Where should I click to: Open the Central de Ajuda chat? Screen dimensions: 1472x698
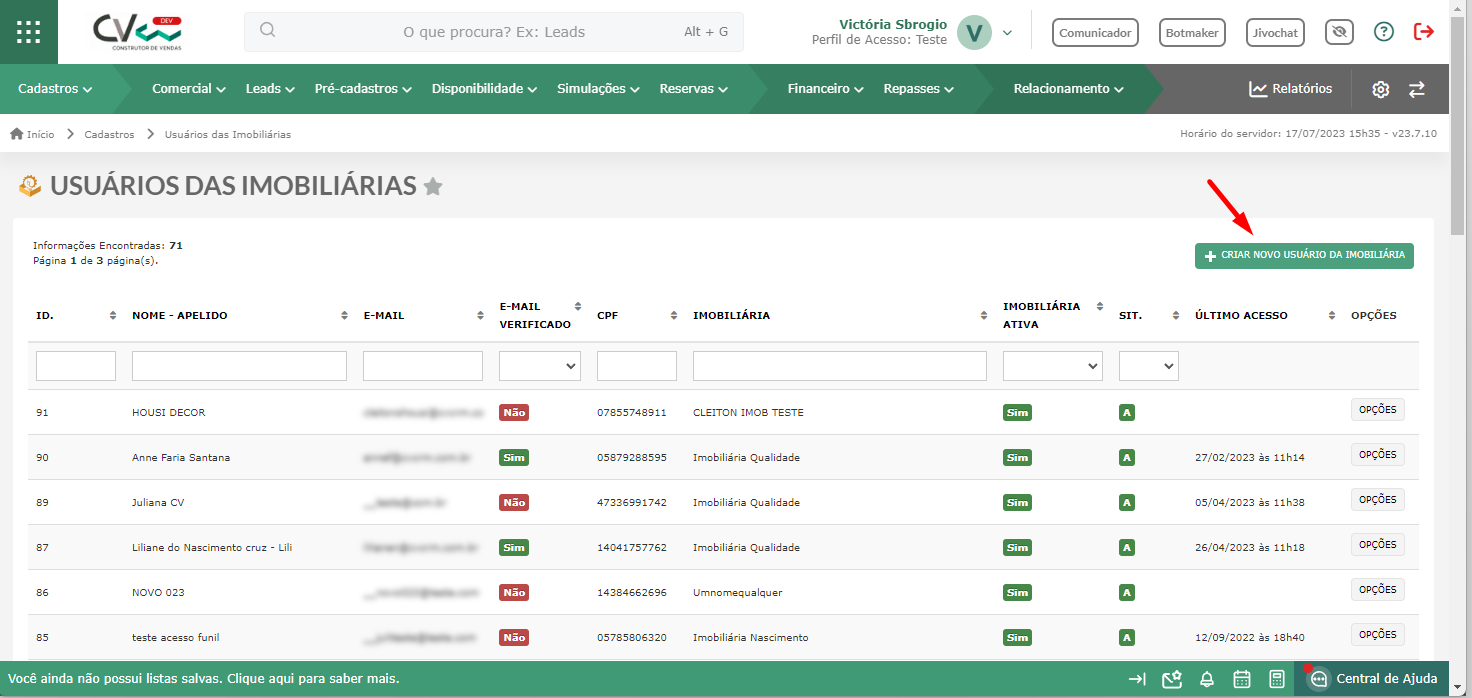coord(1373,679)
